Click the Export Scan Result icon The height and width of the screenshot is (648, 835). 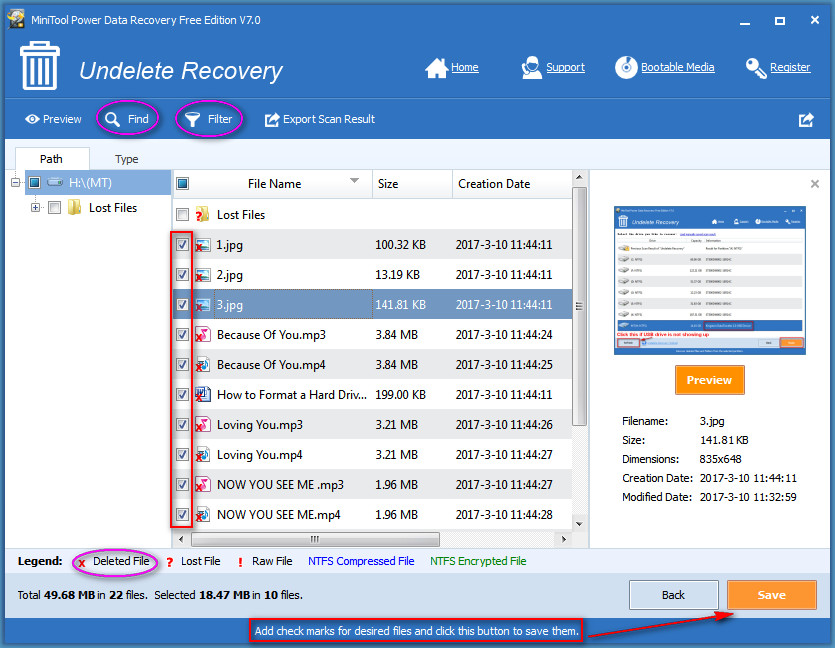click(272, 119)
